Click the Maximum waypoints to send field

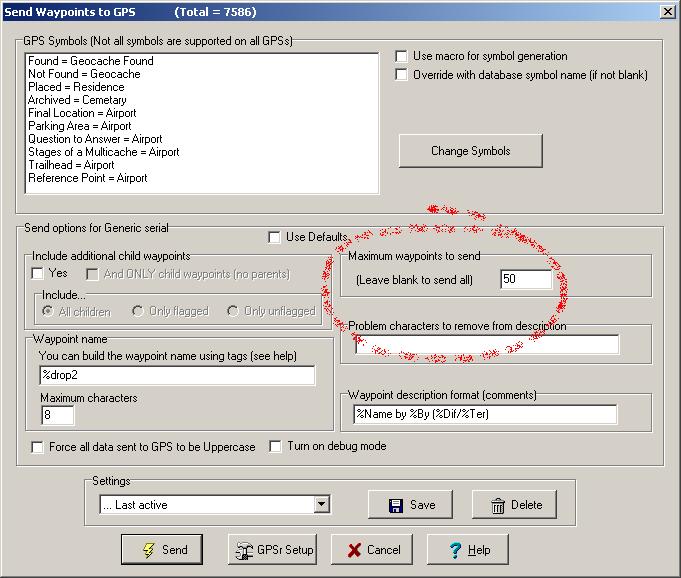tap(525, 280)
